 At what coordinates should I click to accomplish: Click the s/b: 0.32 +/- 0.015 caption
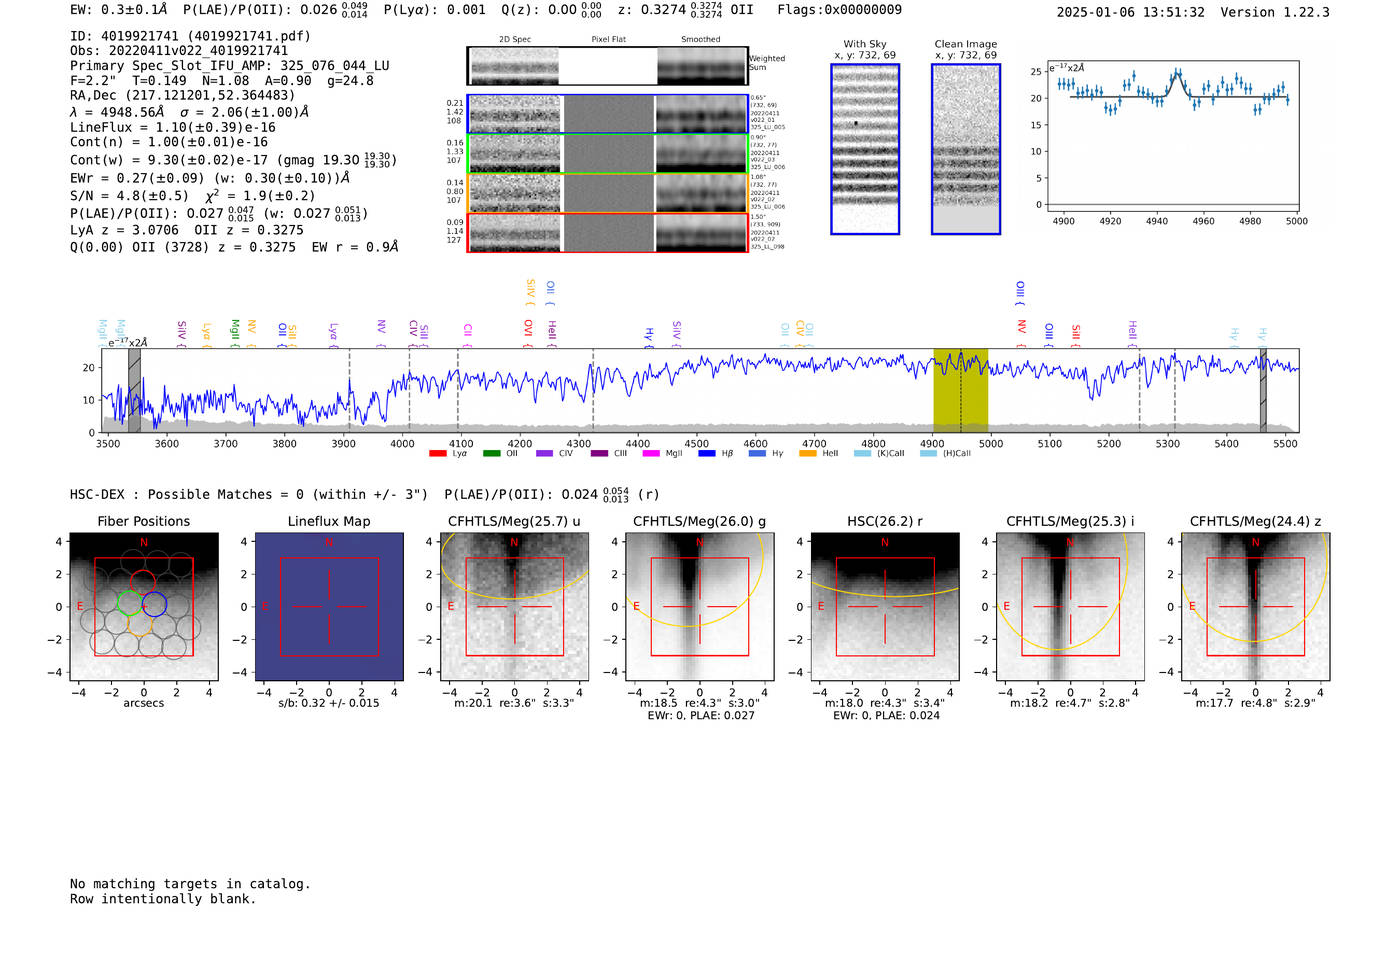click(x=329, y=703)
